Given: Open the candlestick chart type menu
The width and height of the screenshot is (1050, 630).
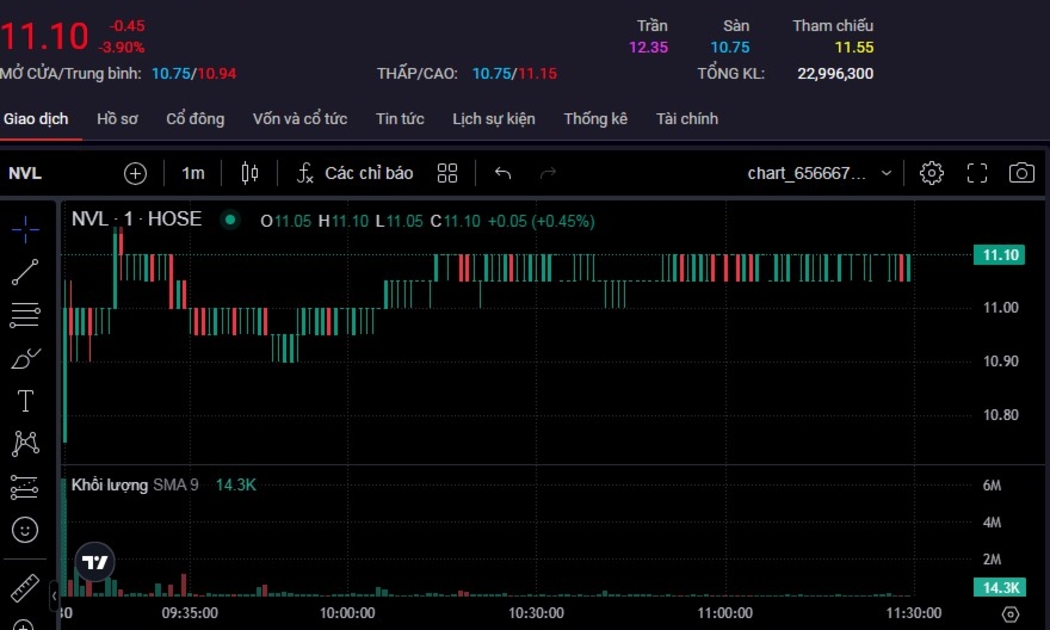Looking at the screenshot, I should pyautogui.click(x=250, y=173).
